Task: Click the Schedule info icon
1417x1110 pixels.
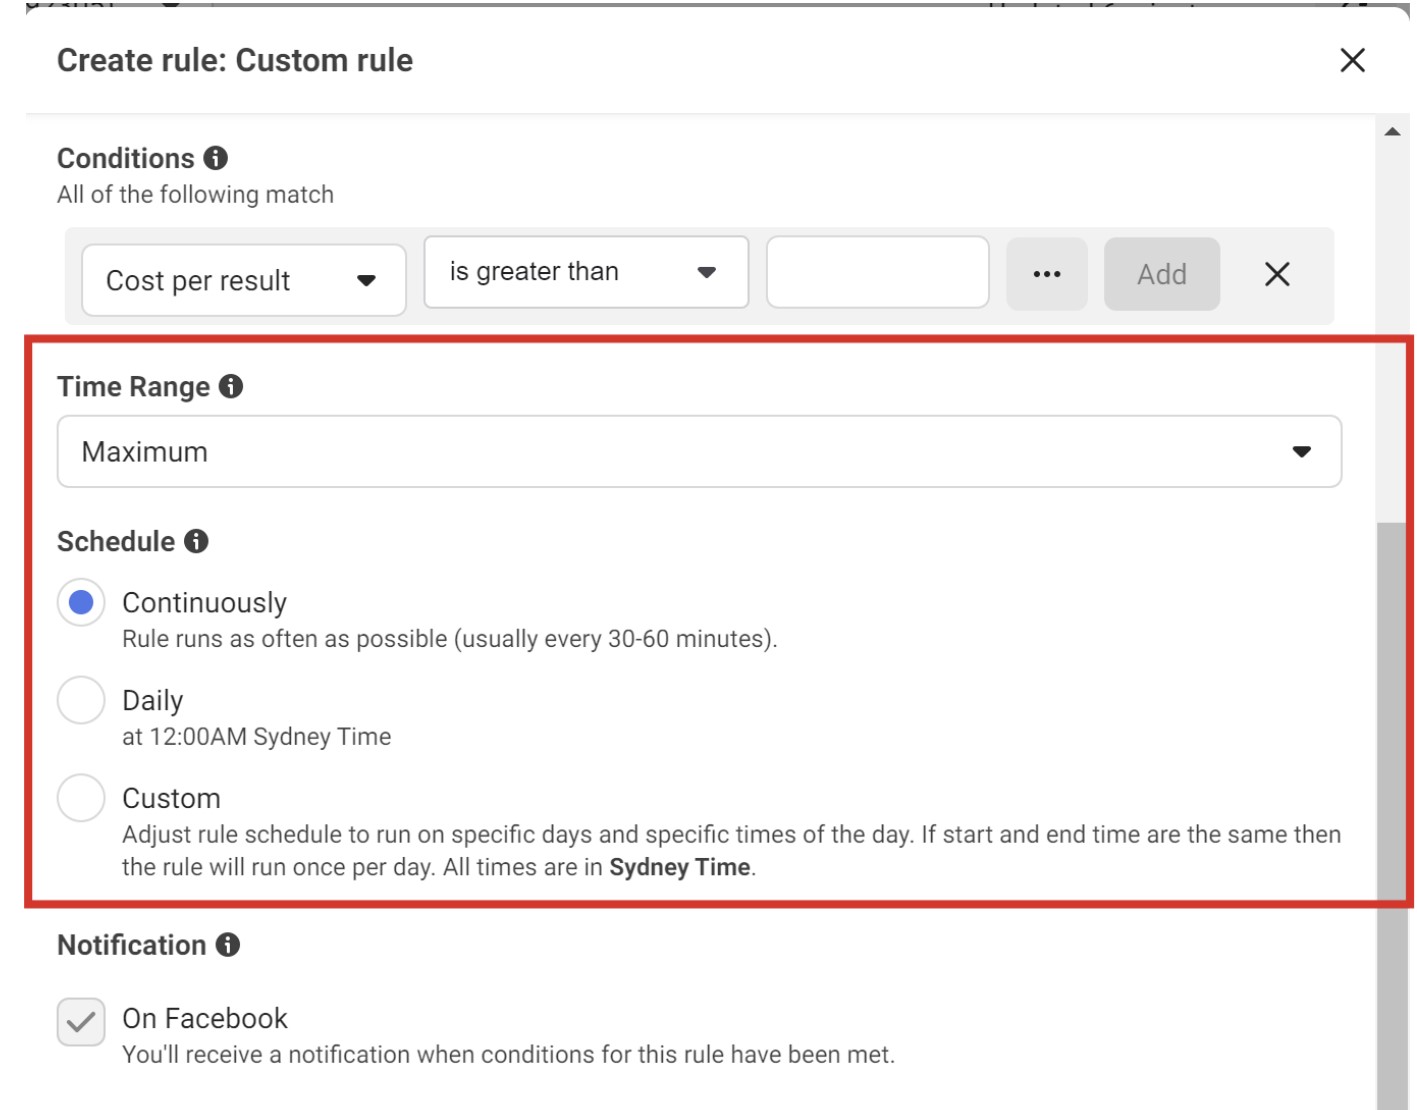Action: coord(197,541)
